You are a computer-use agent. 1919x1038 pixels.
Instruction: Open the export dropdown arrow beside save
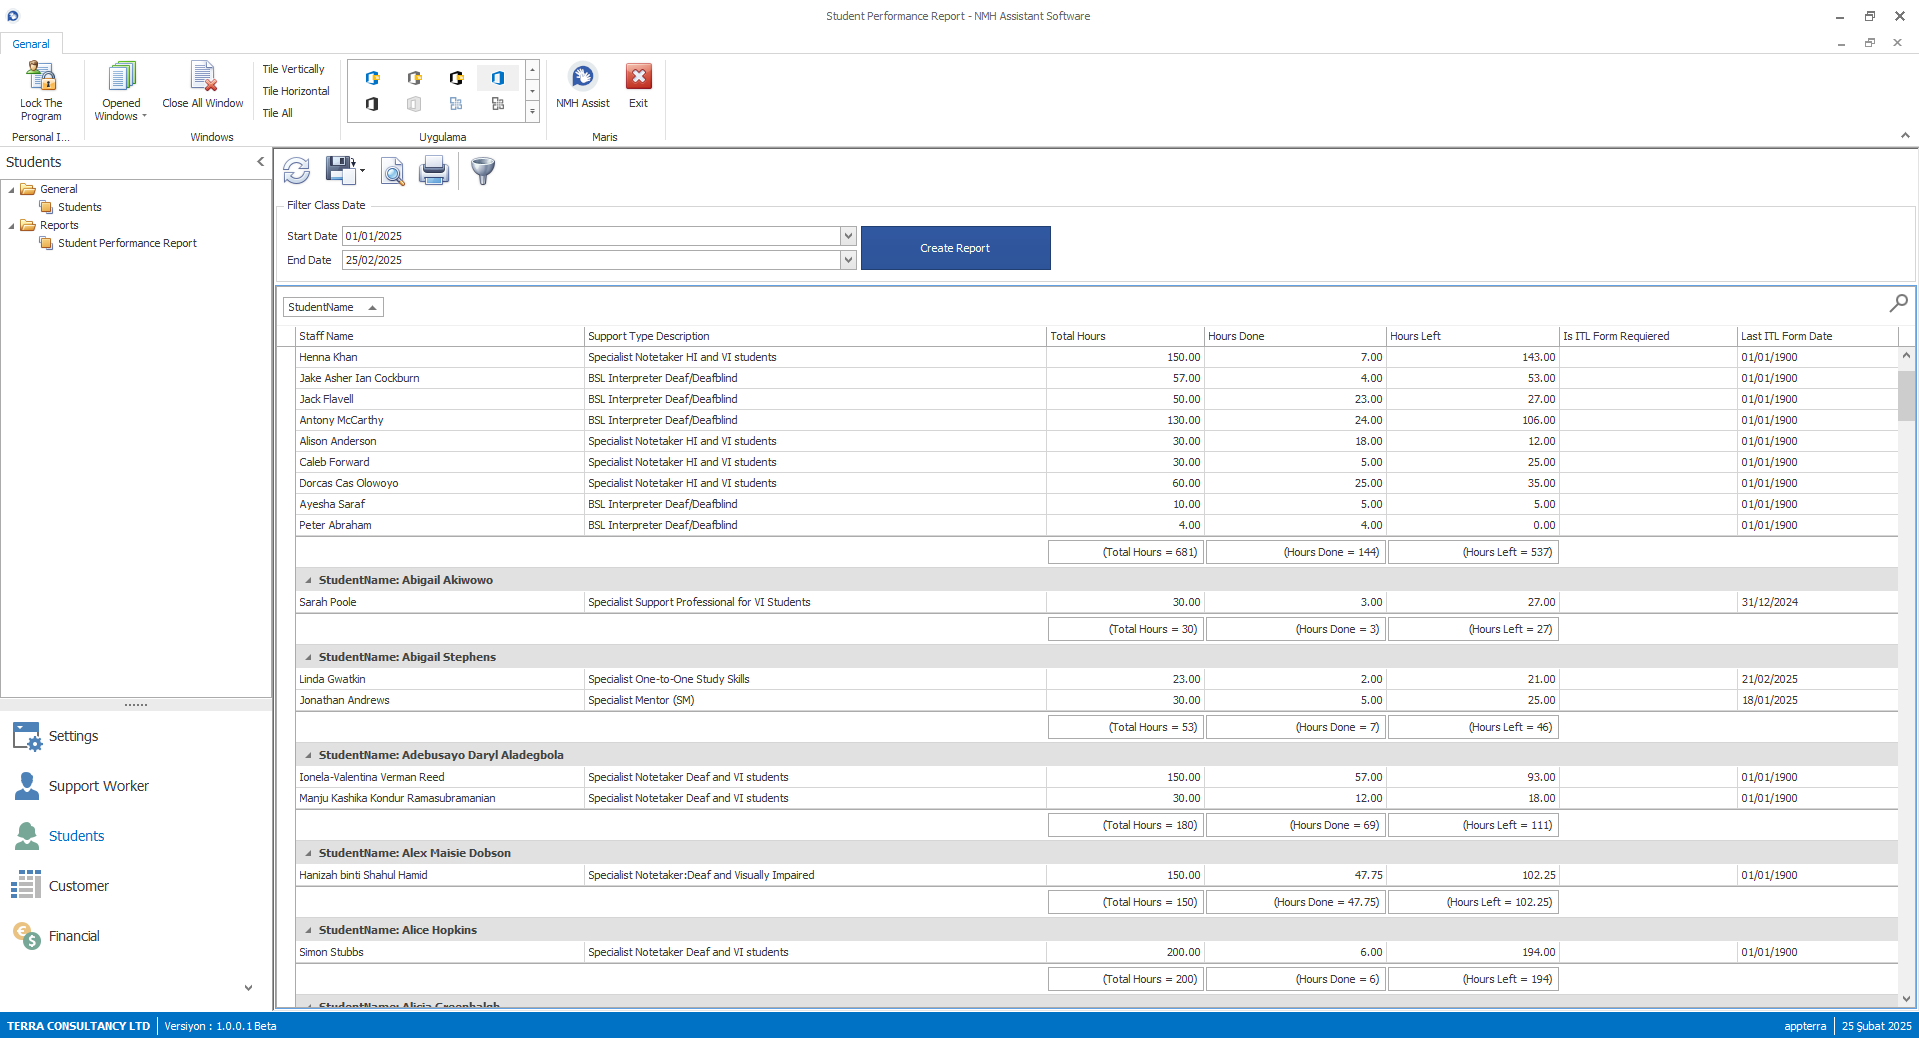362,171
